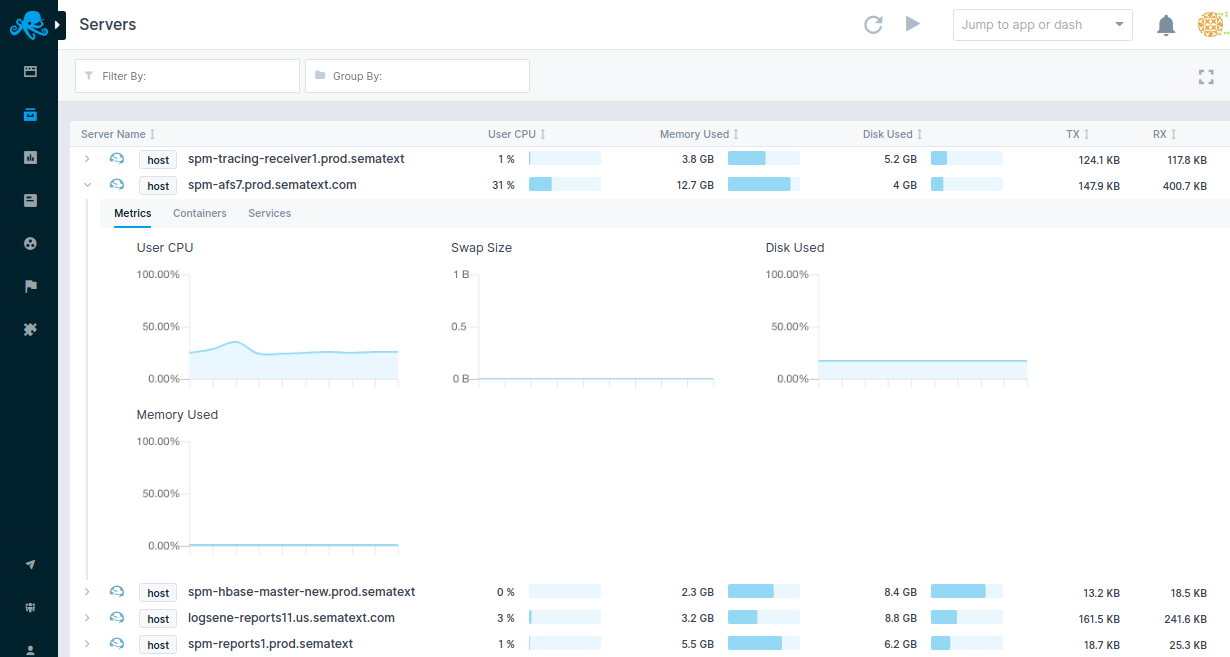Click agent icon on spm-tracing-receiver1 row
The width and height of the screenshot is (1230, 657).
[117, 159]
